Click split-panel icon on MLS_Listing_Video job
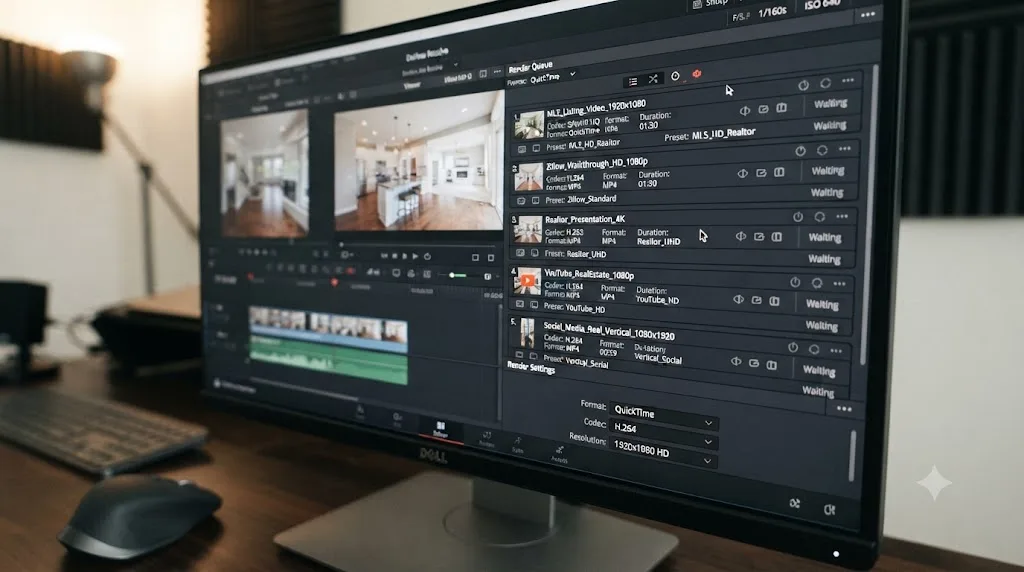This screenshot has height=572, width=1024. (782, 108)
